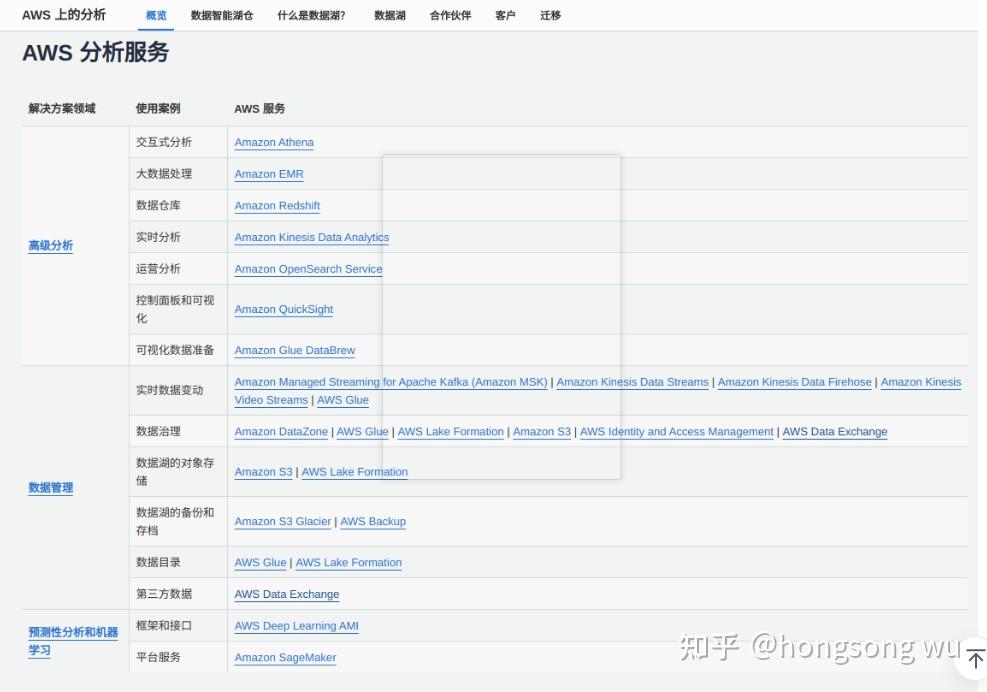Screen dimensions: 987x692
Task: Open the AWS Deep Learning AMI link
Action: tap(296, 626)
